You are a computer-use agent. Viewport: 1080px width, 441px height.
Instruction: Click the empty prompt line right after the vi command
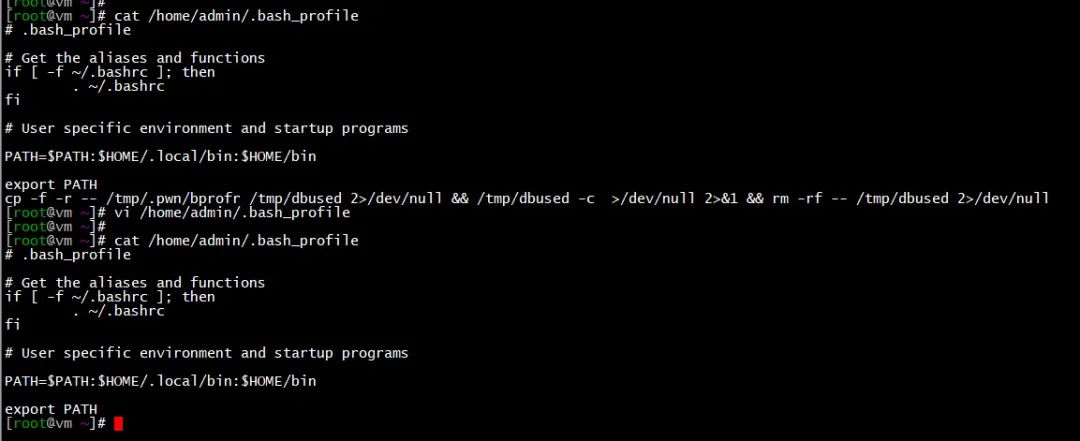[55, 227]
